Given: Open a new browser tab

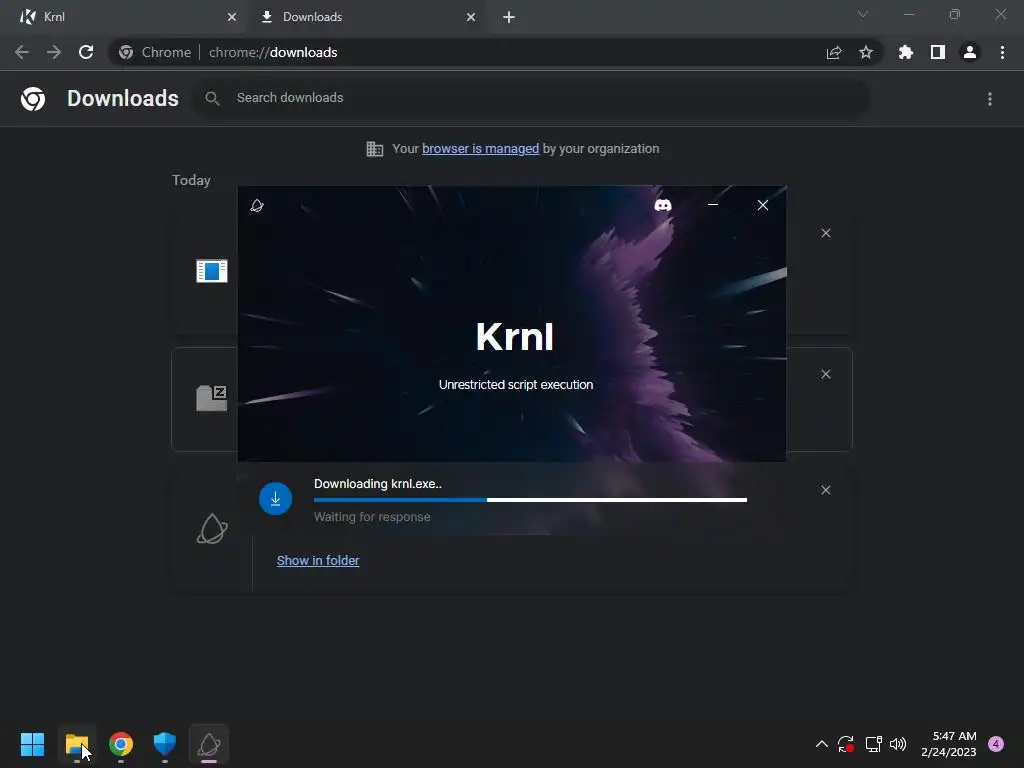Looking at the screenshot, I should [x=509, y=17].
